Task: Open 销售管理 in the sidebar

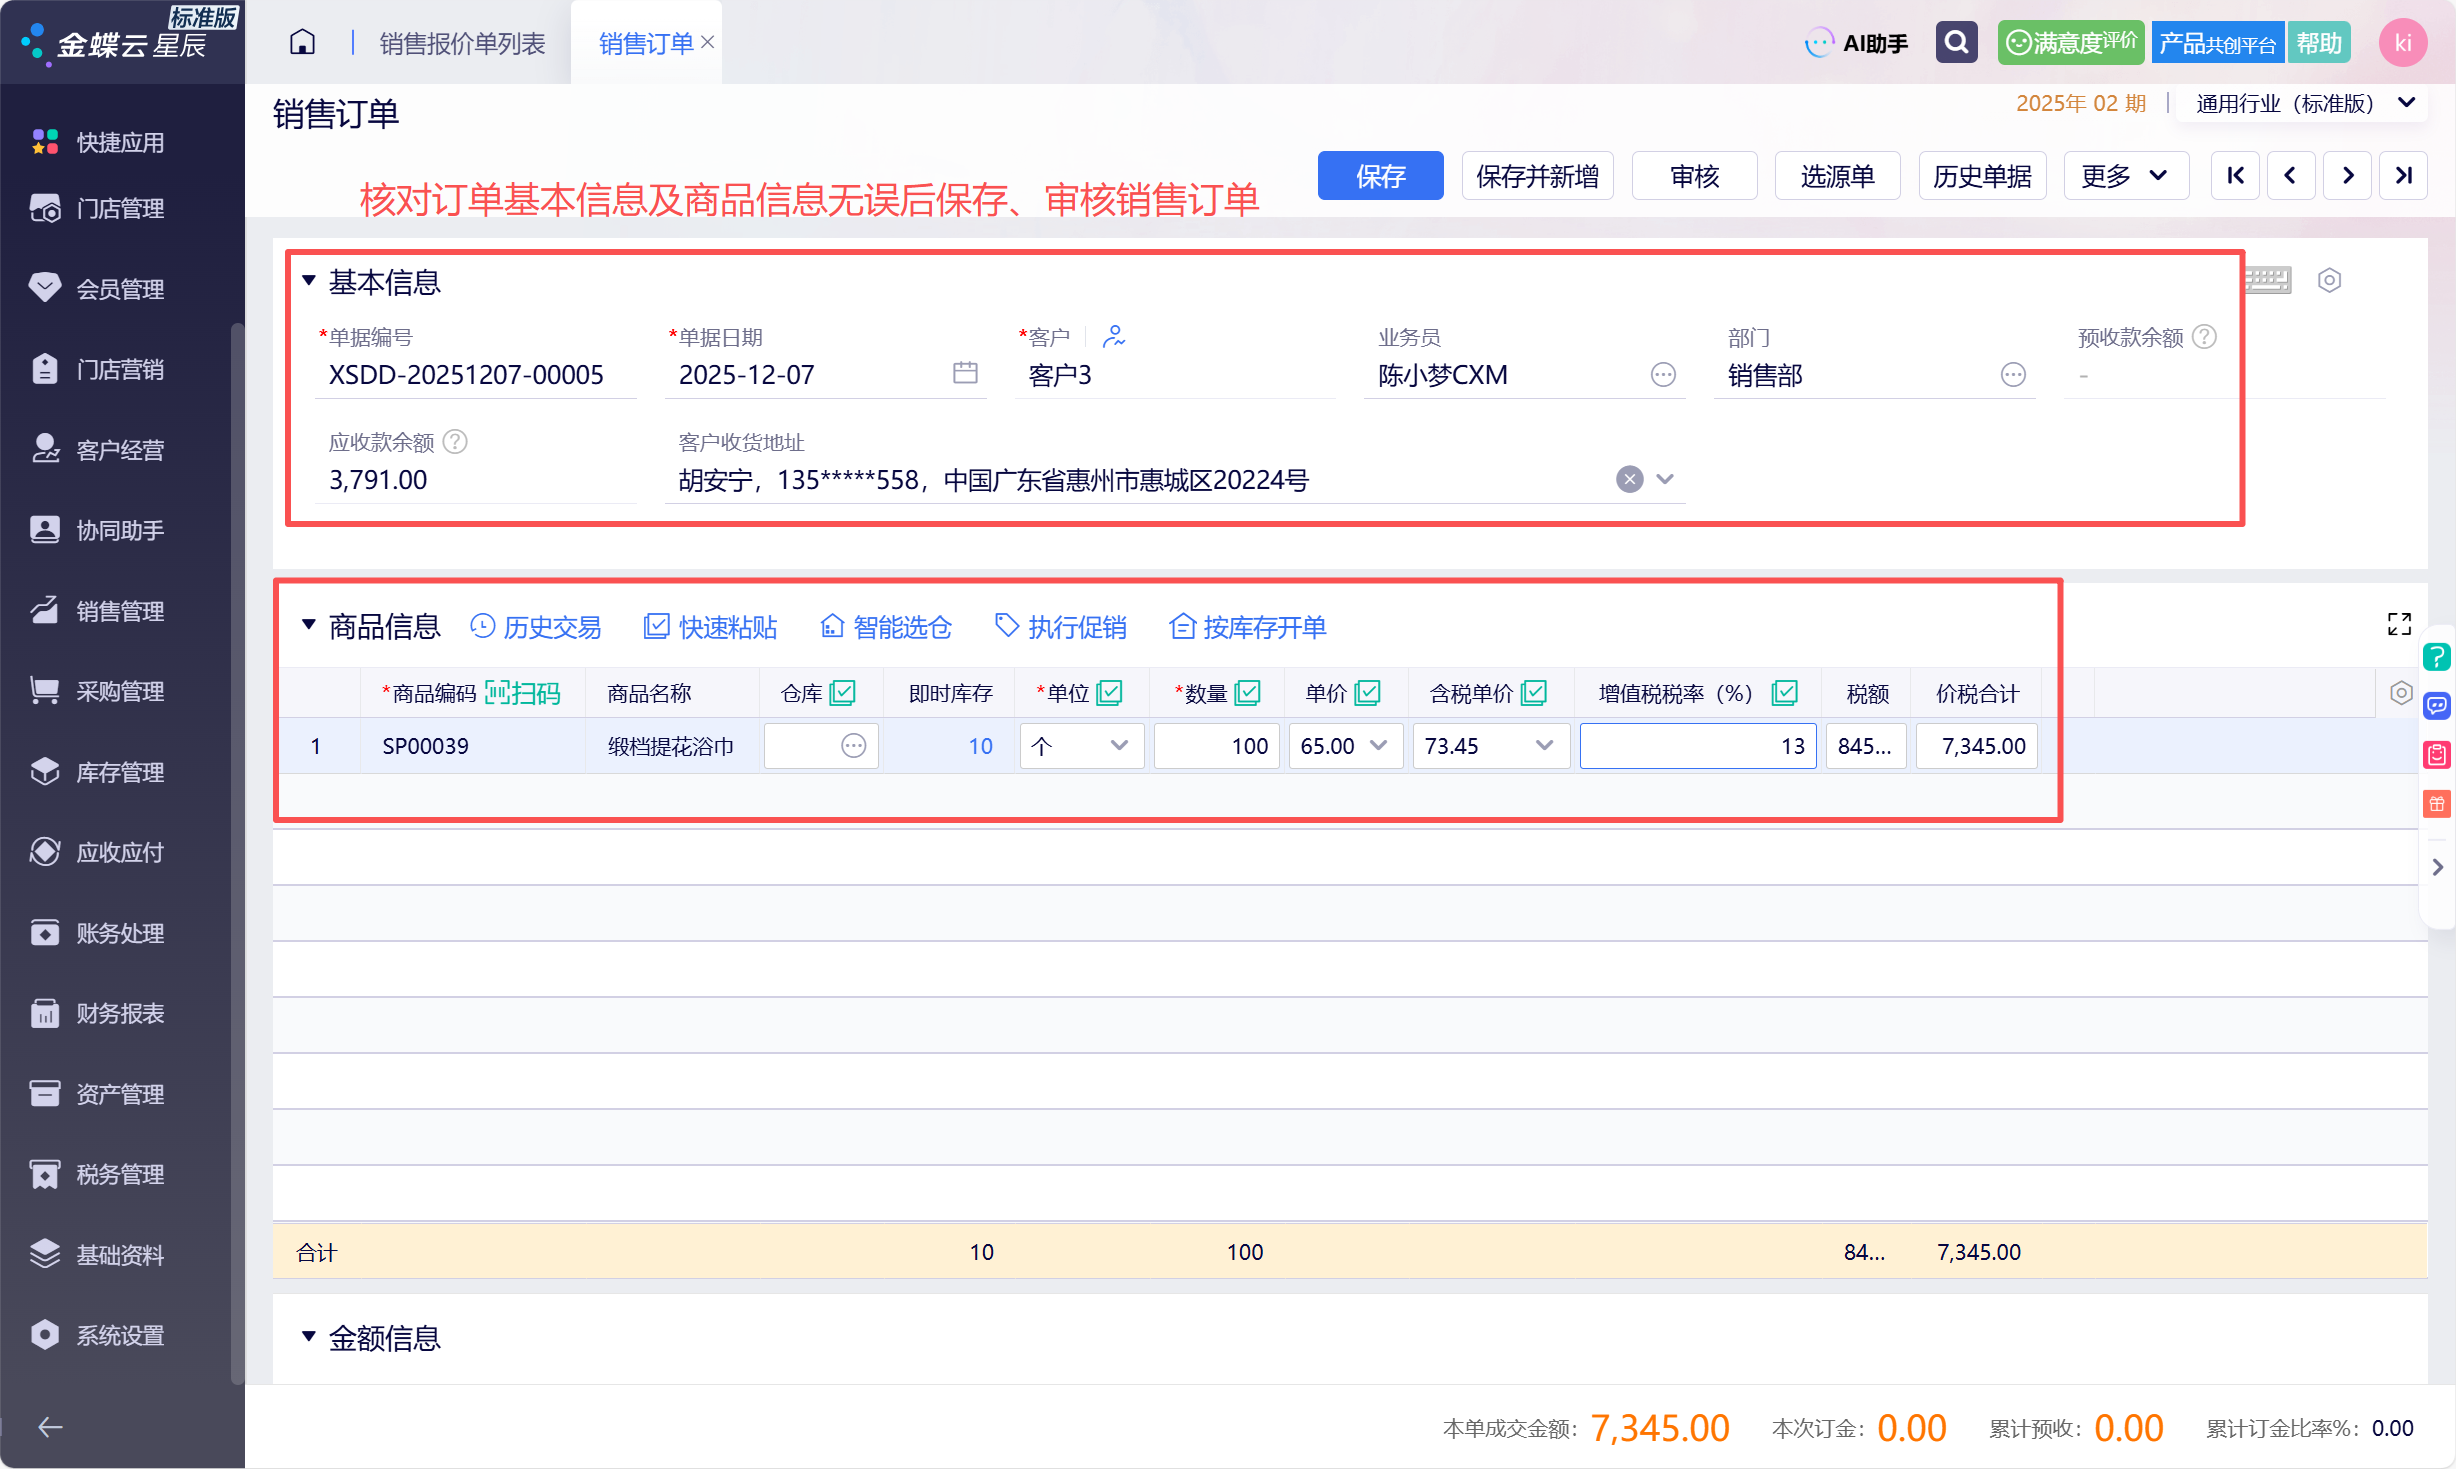Action: click(120, 611)
